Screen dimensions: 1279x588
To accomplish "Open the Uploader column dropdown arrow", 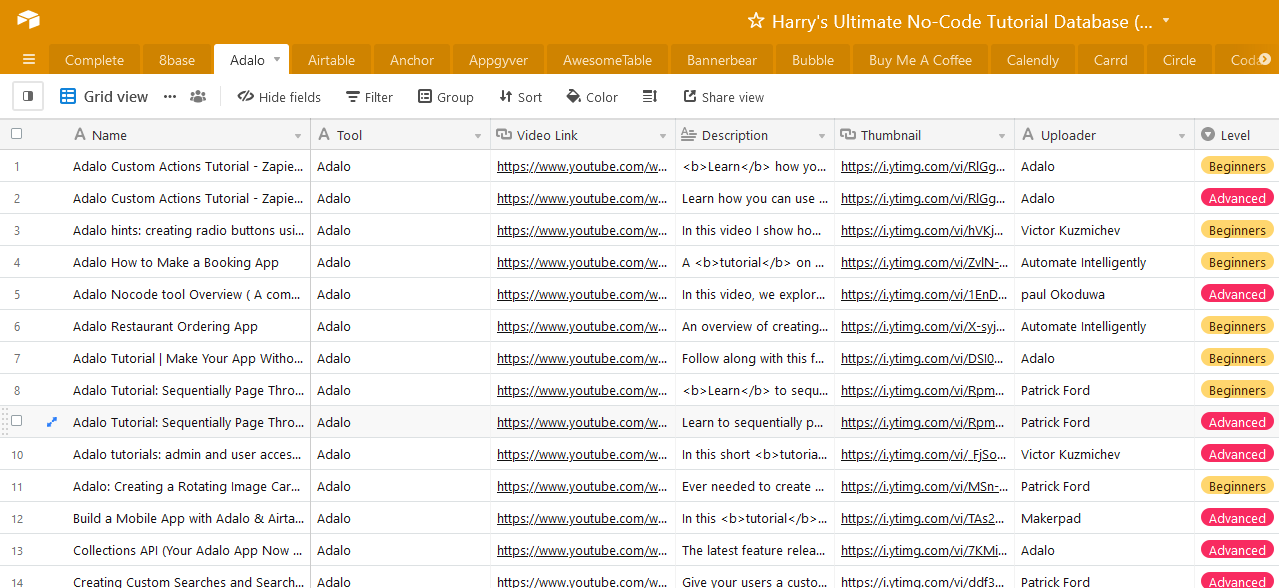I will 1182,136.
